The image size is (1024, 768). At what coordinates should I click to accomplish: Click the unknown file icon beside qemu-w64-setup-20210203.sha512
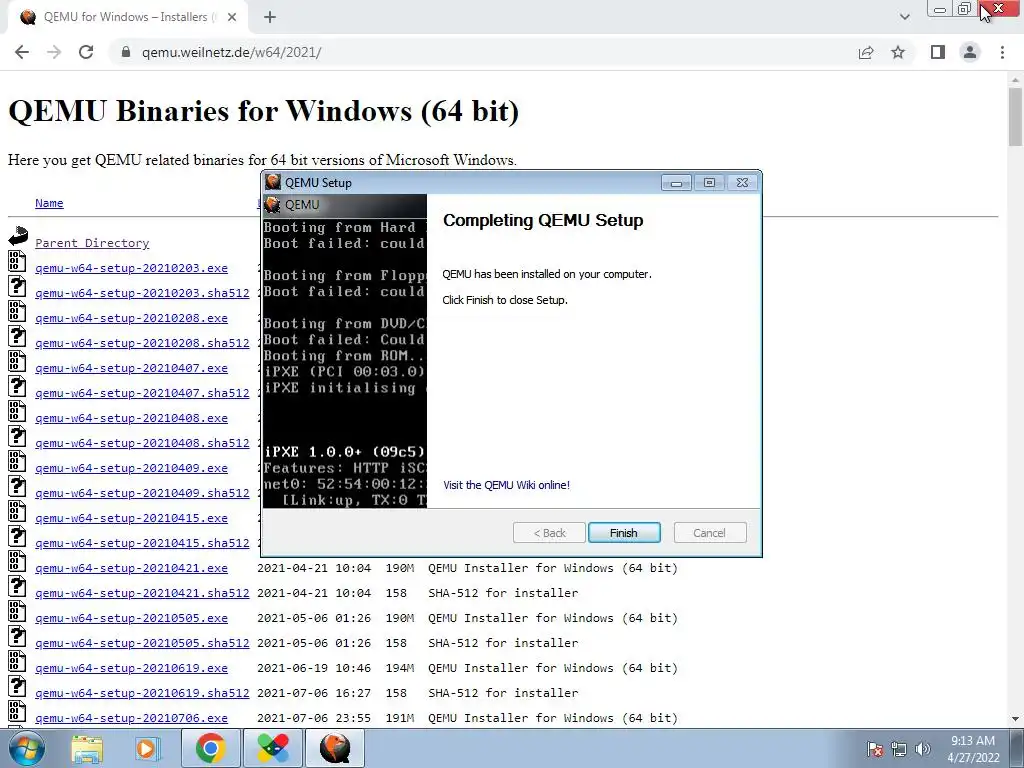pyautogui.click(x=17, y=286)
